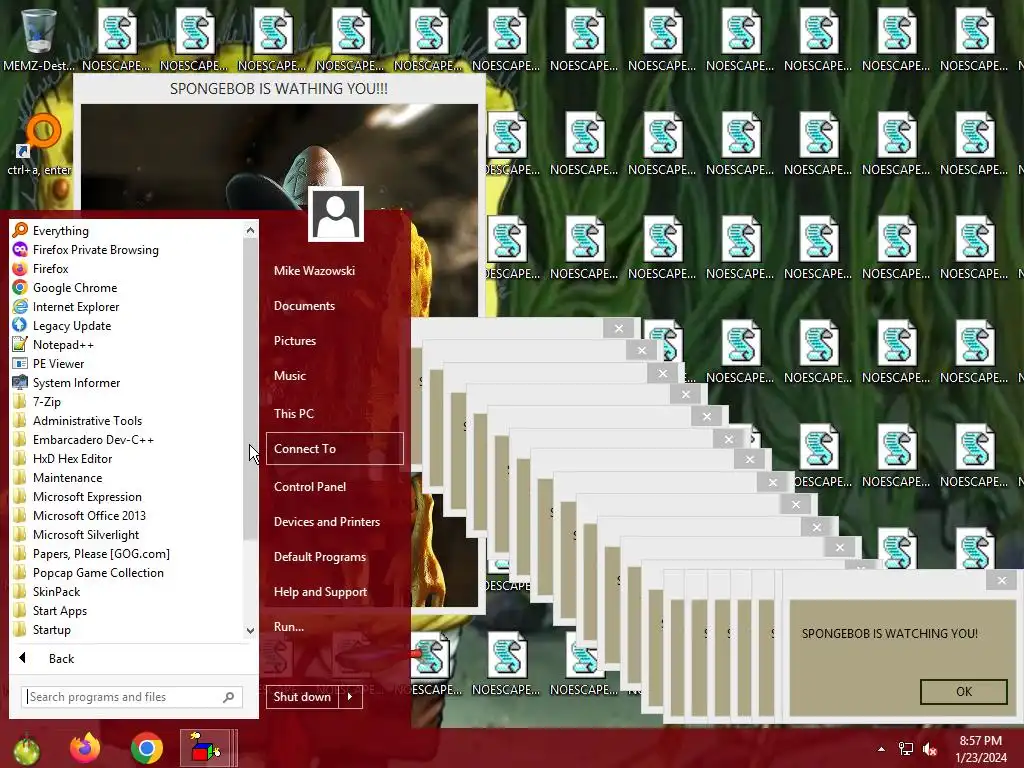Open PE Viewer
The height and width of the screenshot is (768, 1024).
click(127, 363)
